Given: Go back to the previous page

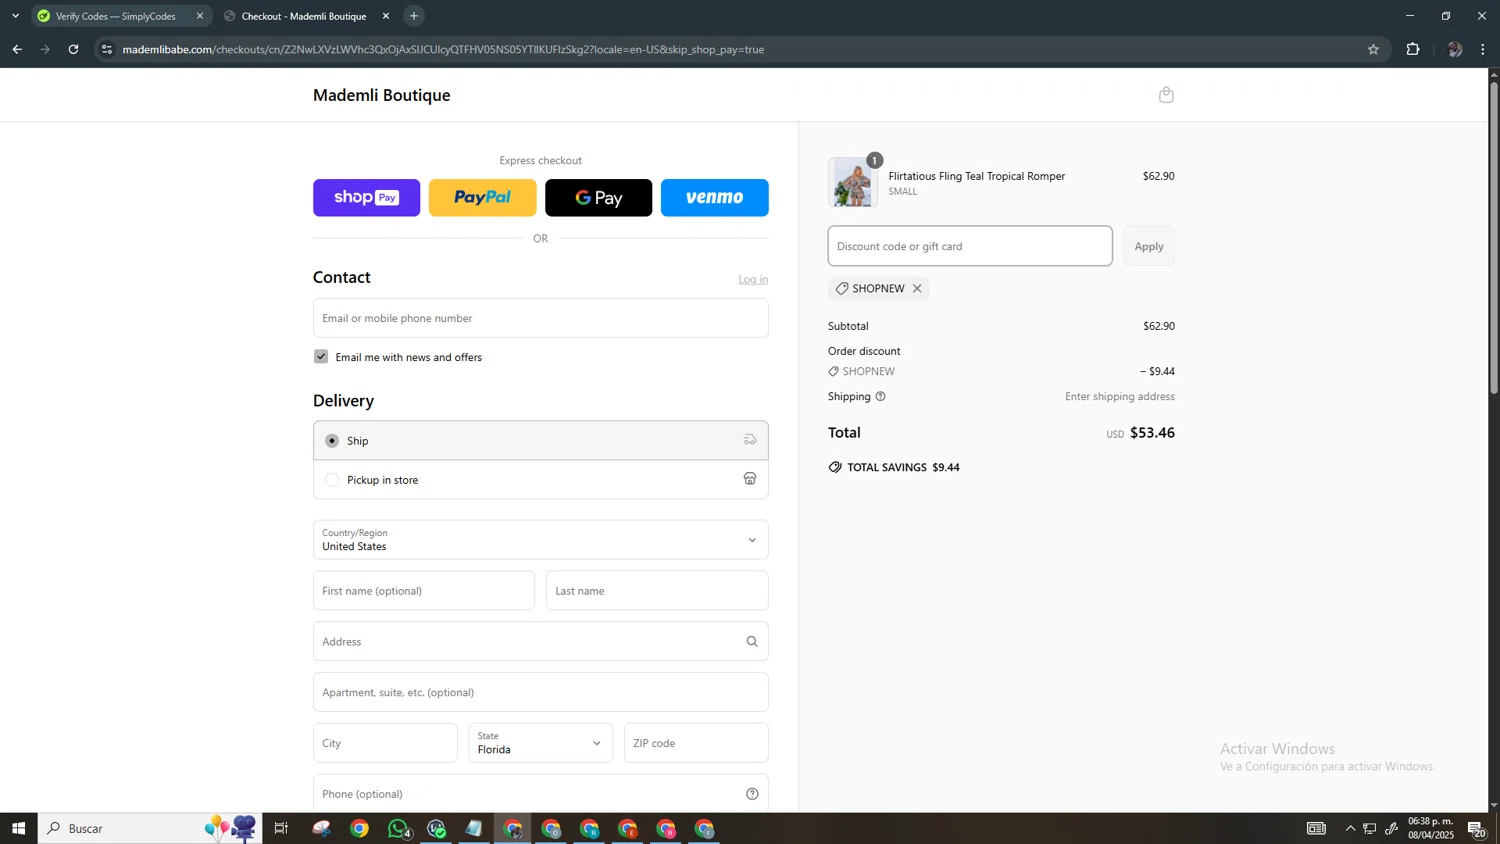Looking at the screenshot, I should click(17, 49).
